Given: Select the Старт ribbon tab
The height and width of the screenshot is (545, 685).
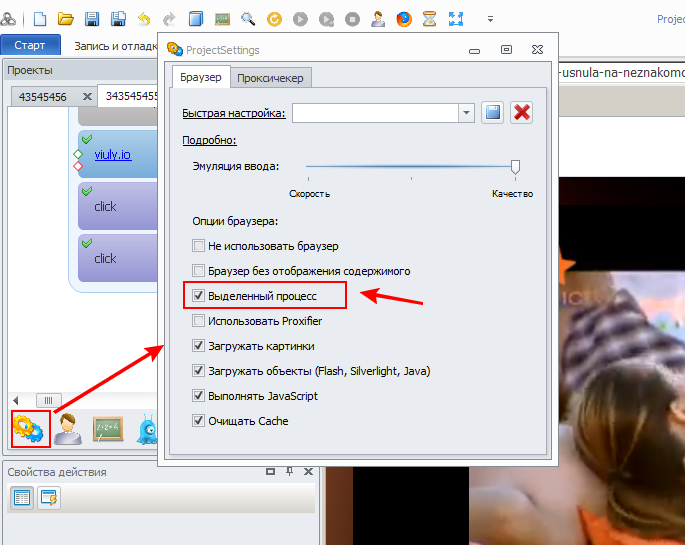Looking at the screenshot, I should [30, 45].
